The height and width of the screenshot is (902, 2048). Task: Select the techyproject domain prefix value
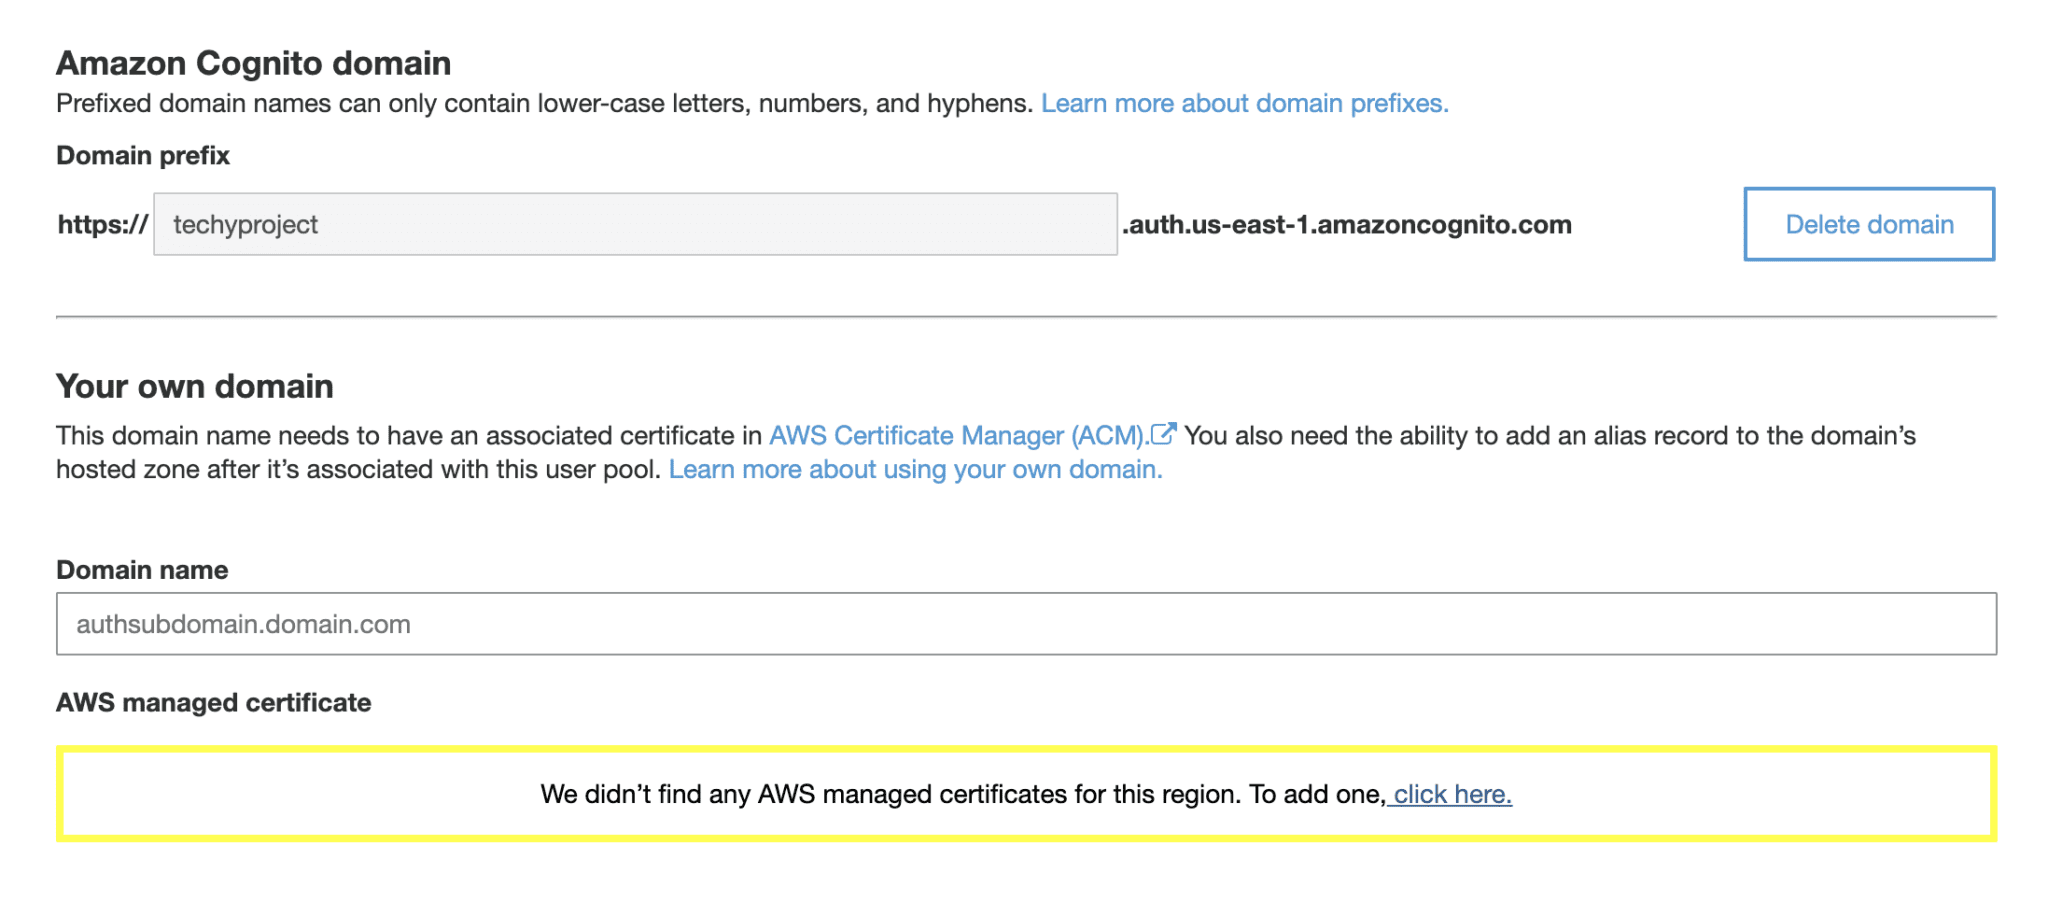pos(246,224)
